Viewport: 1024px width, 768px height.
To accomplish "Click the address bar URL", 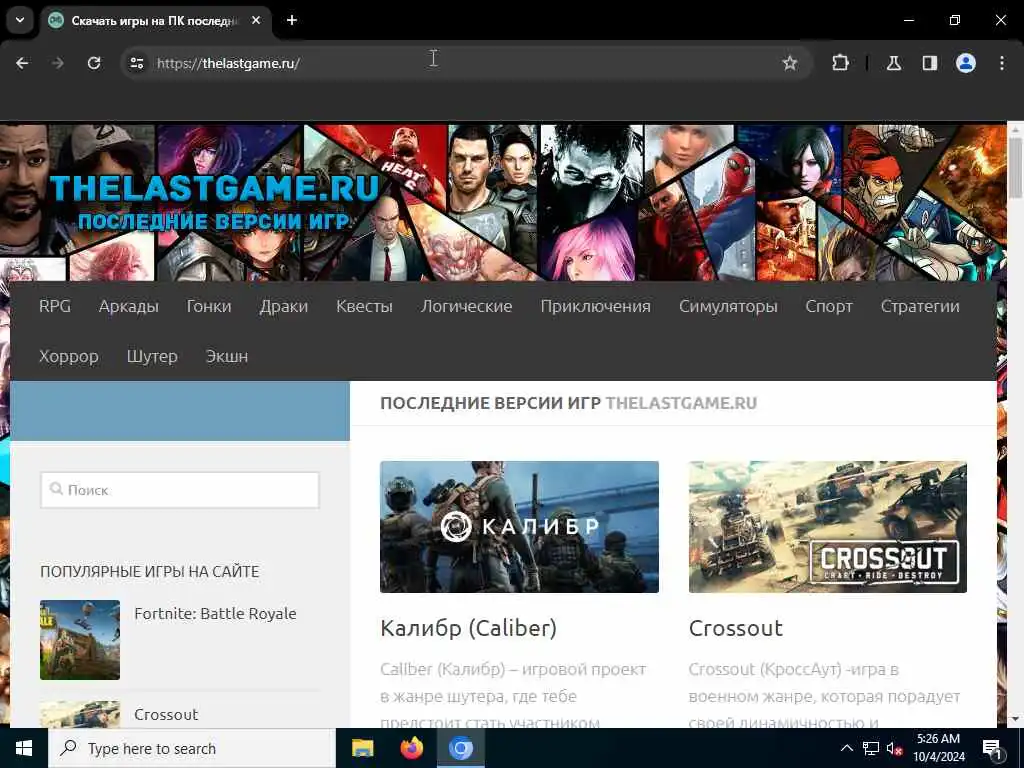I will (x=228, y=63).
